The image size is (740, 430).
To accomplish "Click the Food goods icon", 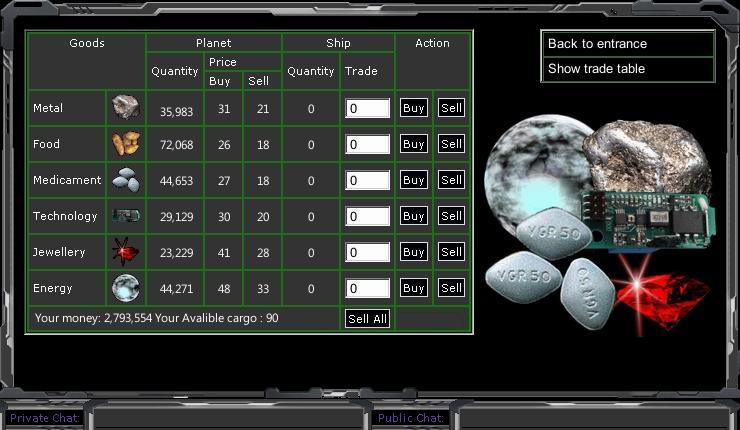I will pyautogui.click(x=126, y=144).
